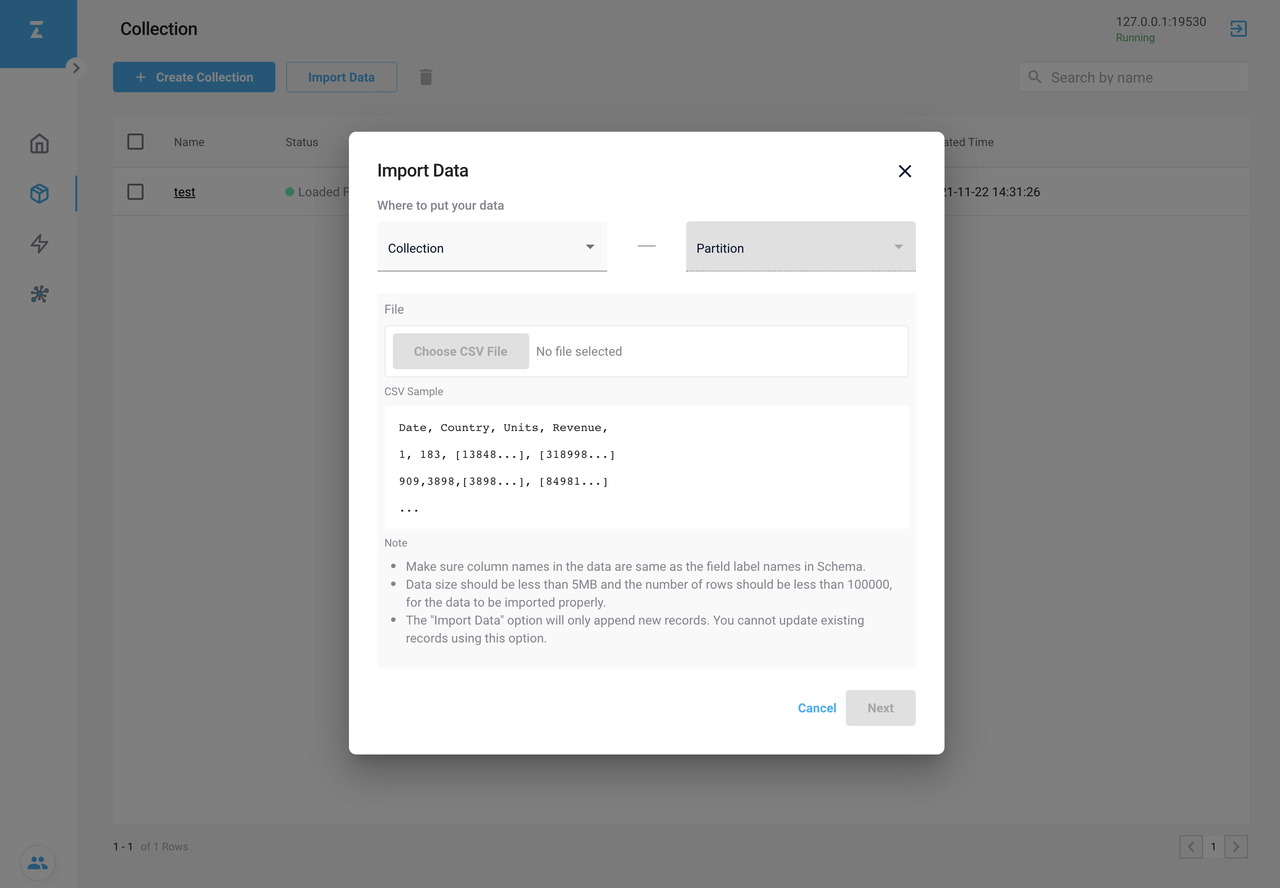Image resolution: width=1280 pixels, height=888 pixels.
Task: Click the CSV sample header line 'Date, Country, Units, Revenue,'
Action: point(503,428)
